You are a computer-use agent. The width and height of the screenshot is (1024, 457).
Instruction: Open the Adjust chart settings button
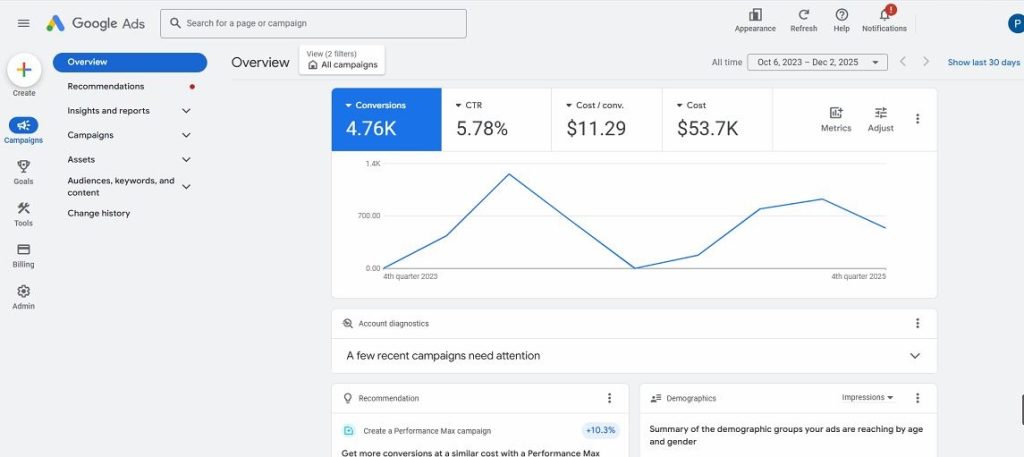coord(880,119)
